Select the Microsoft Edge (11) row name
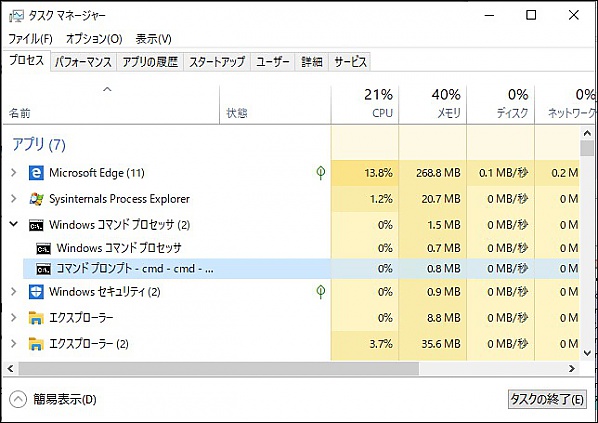The height and width of the screenshot is (423, 598). (x=97, y=173)
